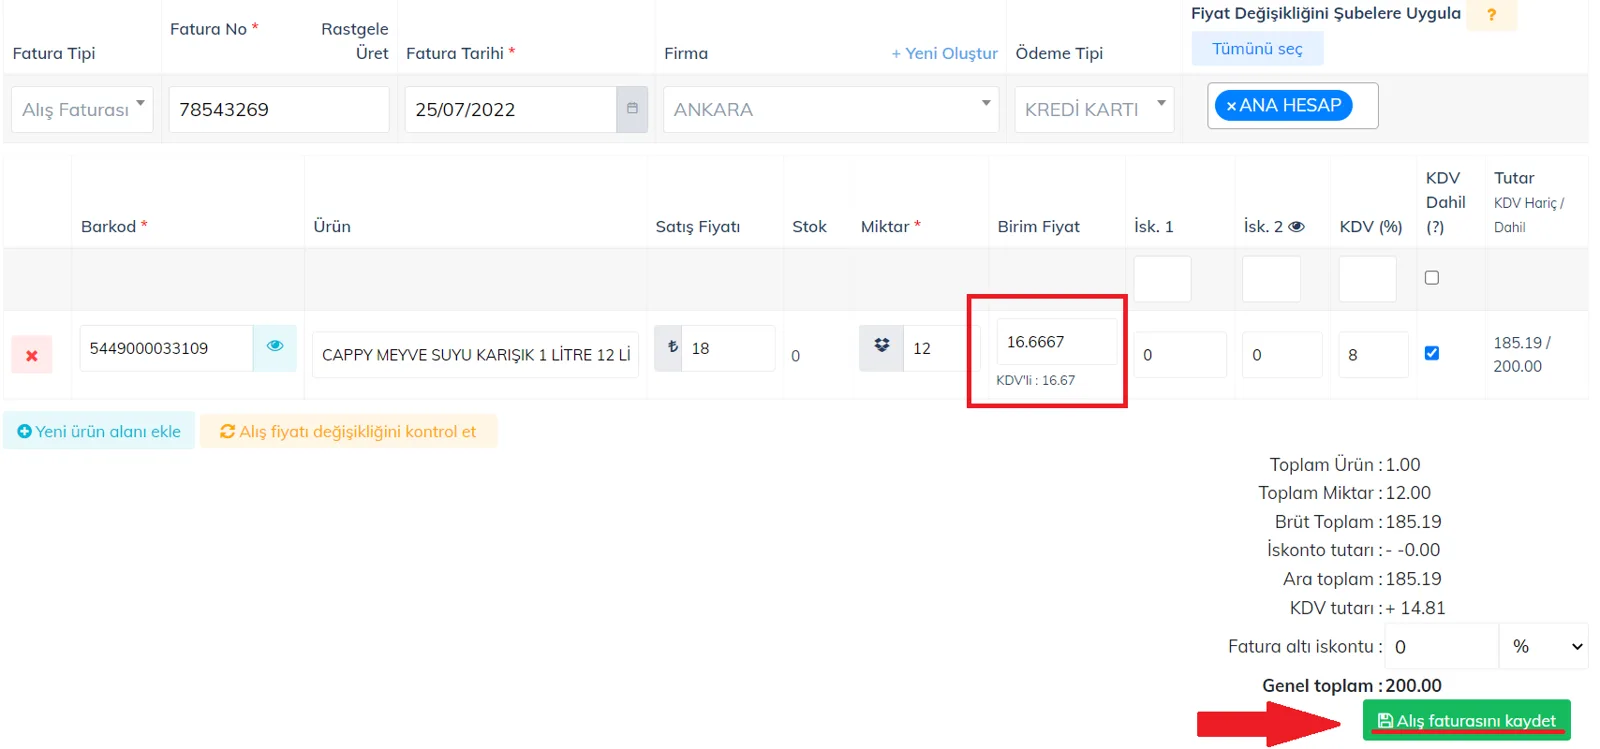Click the branch selection box containing ANA HESAP

tap(1293, 106)
